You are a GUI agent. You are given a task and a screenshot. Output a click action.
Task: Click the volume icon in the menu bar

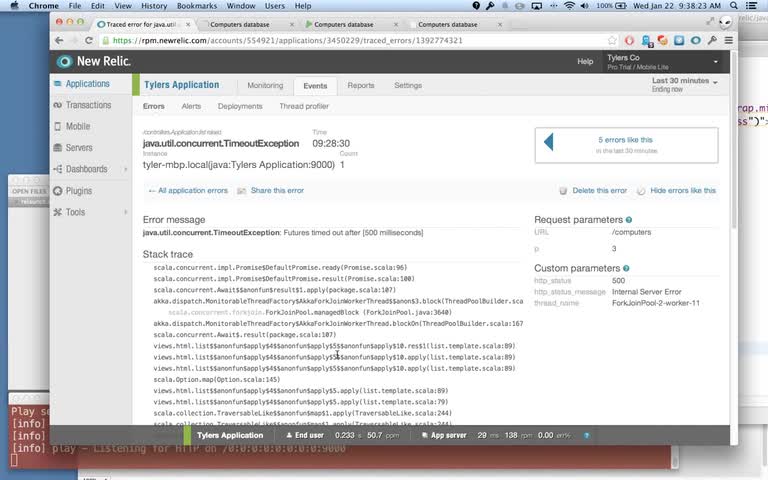[585, 6]
